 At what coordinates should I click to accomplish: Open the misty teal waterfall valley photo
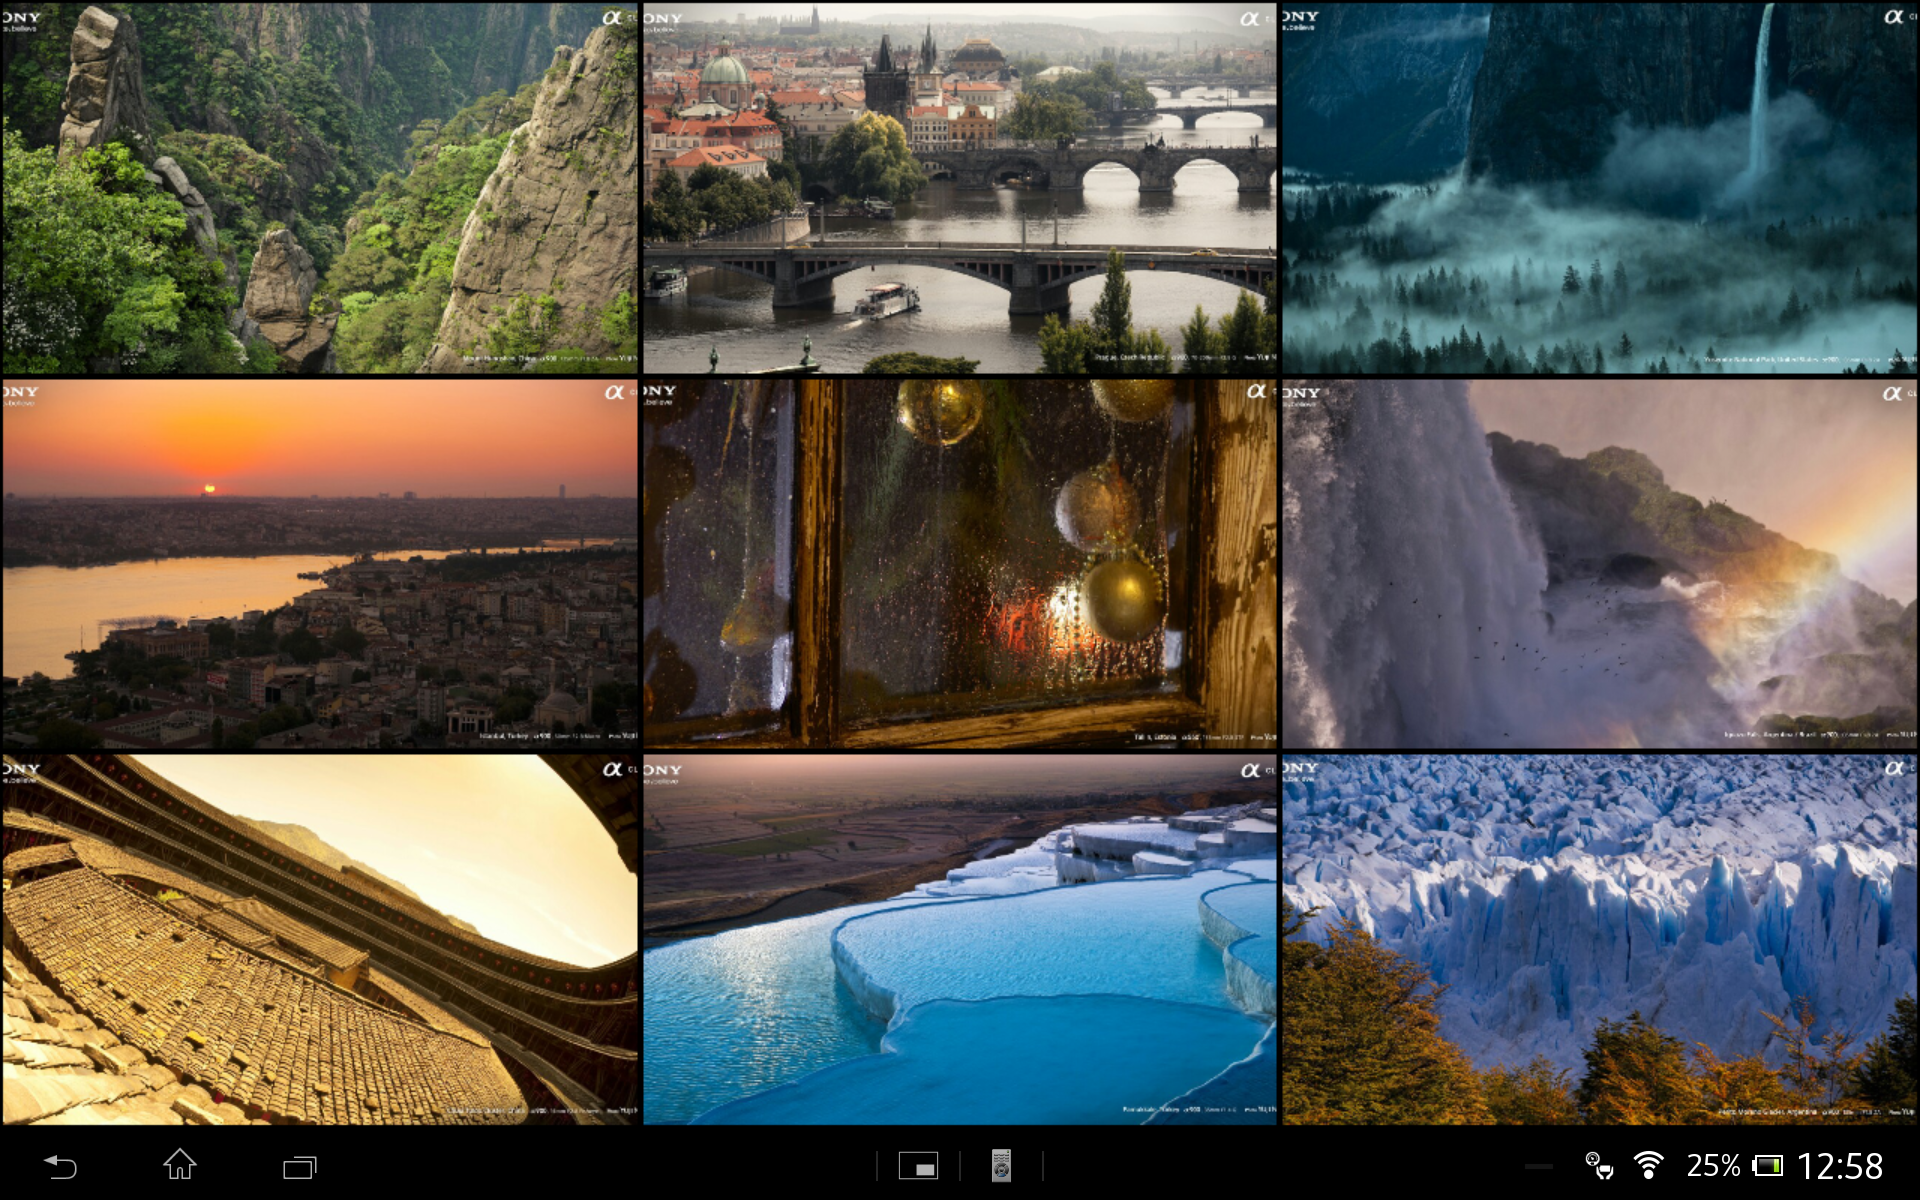click(1600, 189)
